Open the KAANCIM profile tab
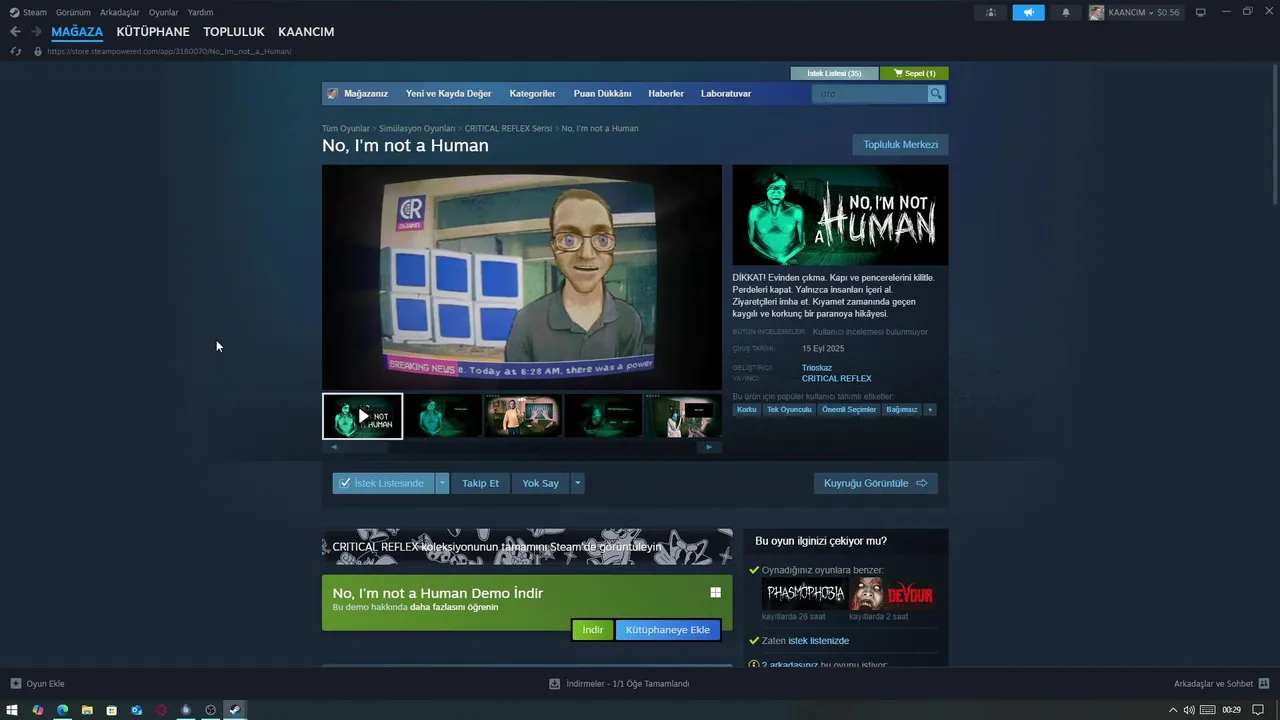This screenshot has height=720, width=1280. [306, 32]
